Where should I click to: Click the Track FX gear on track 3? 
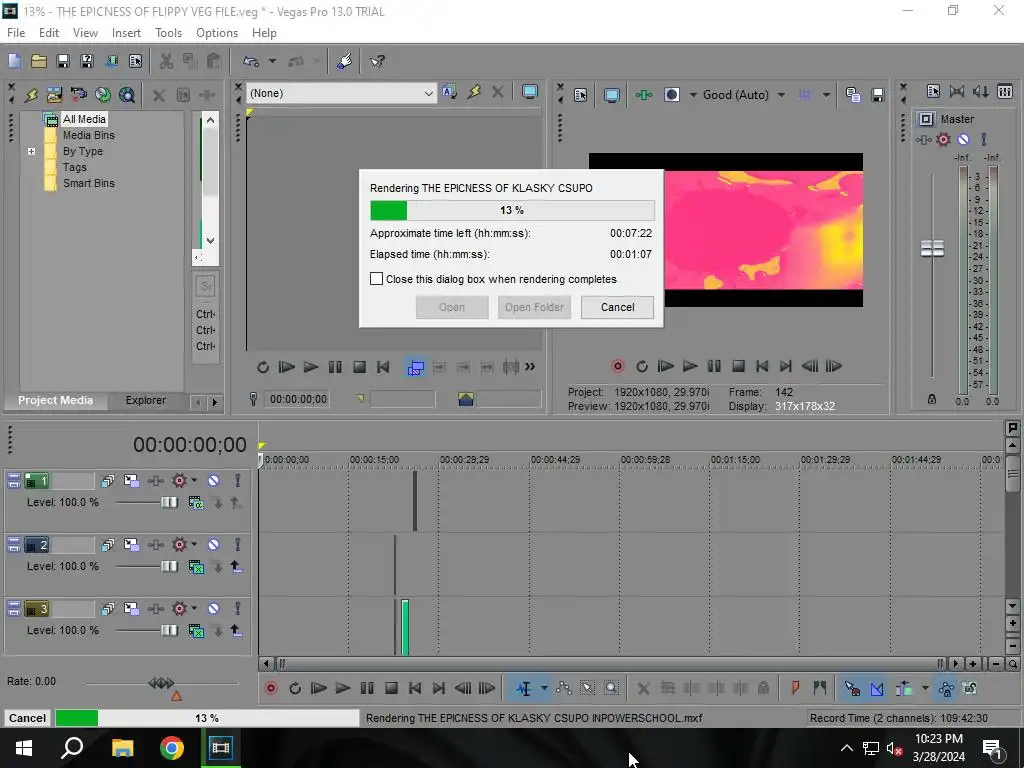click(180, 609)
